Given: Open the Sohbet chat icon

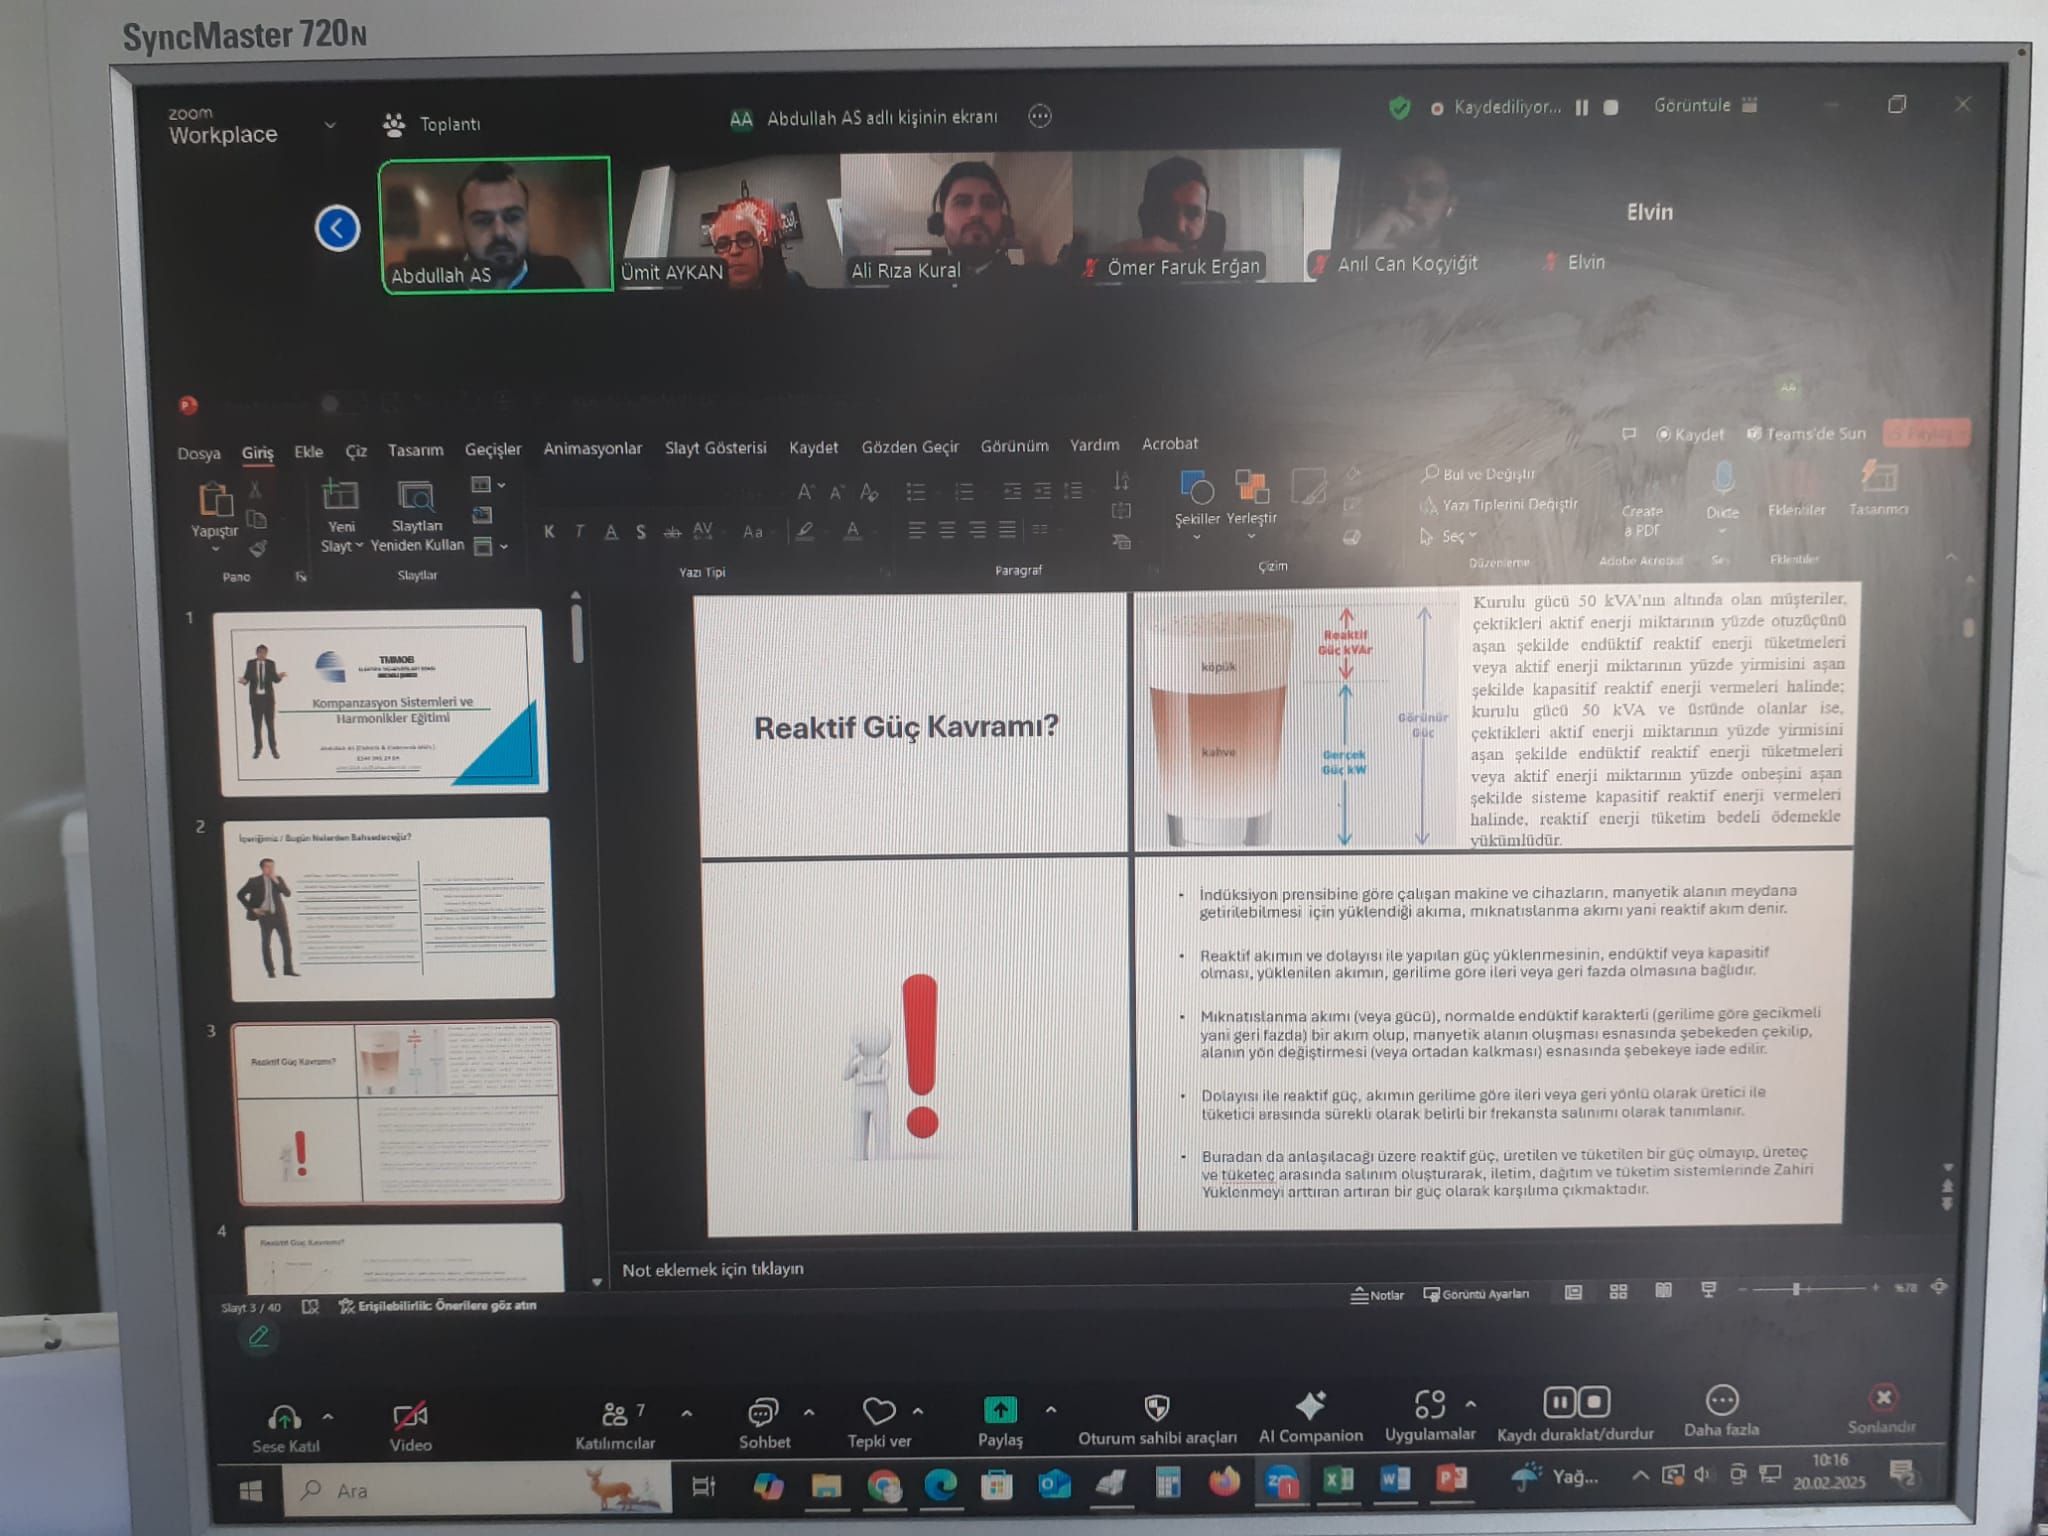Looking at the screenshot, I should tap(763, 1412).
